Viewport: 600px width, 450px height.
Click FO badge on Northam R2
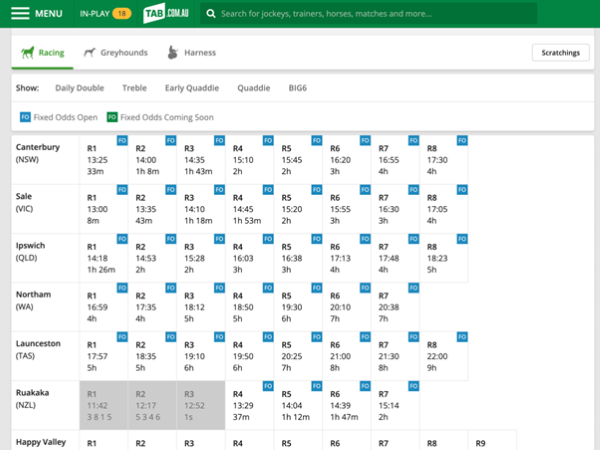[171, 288]
